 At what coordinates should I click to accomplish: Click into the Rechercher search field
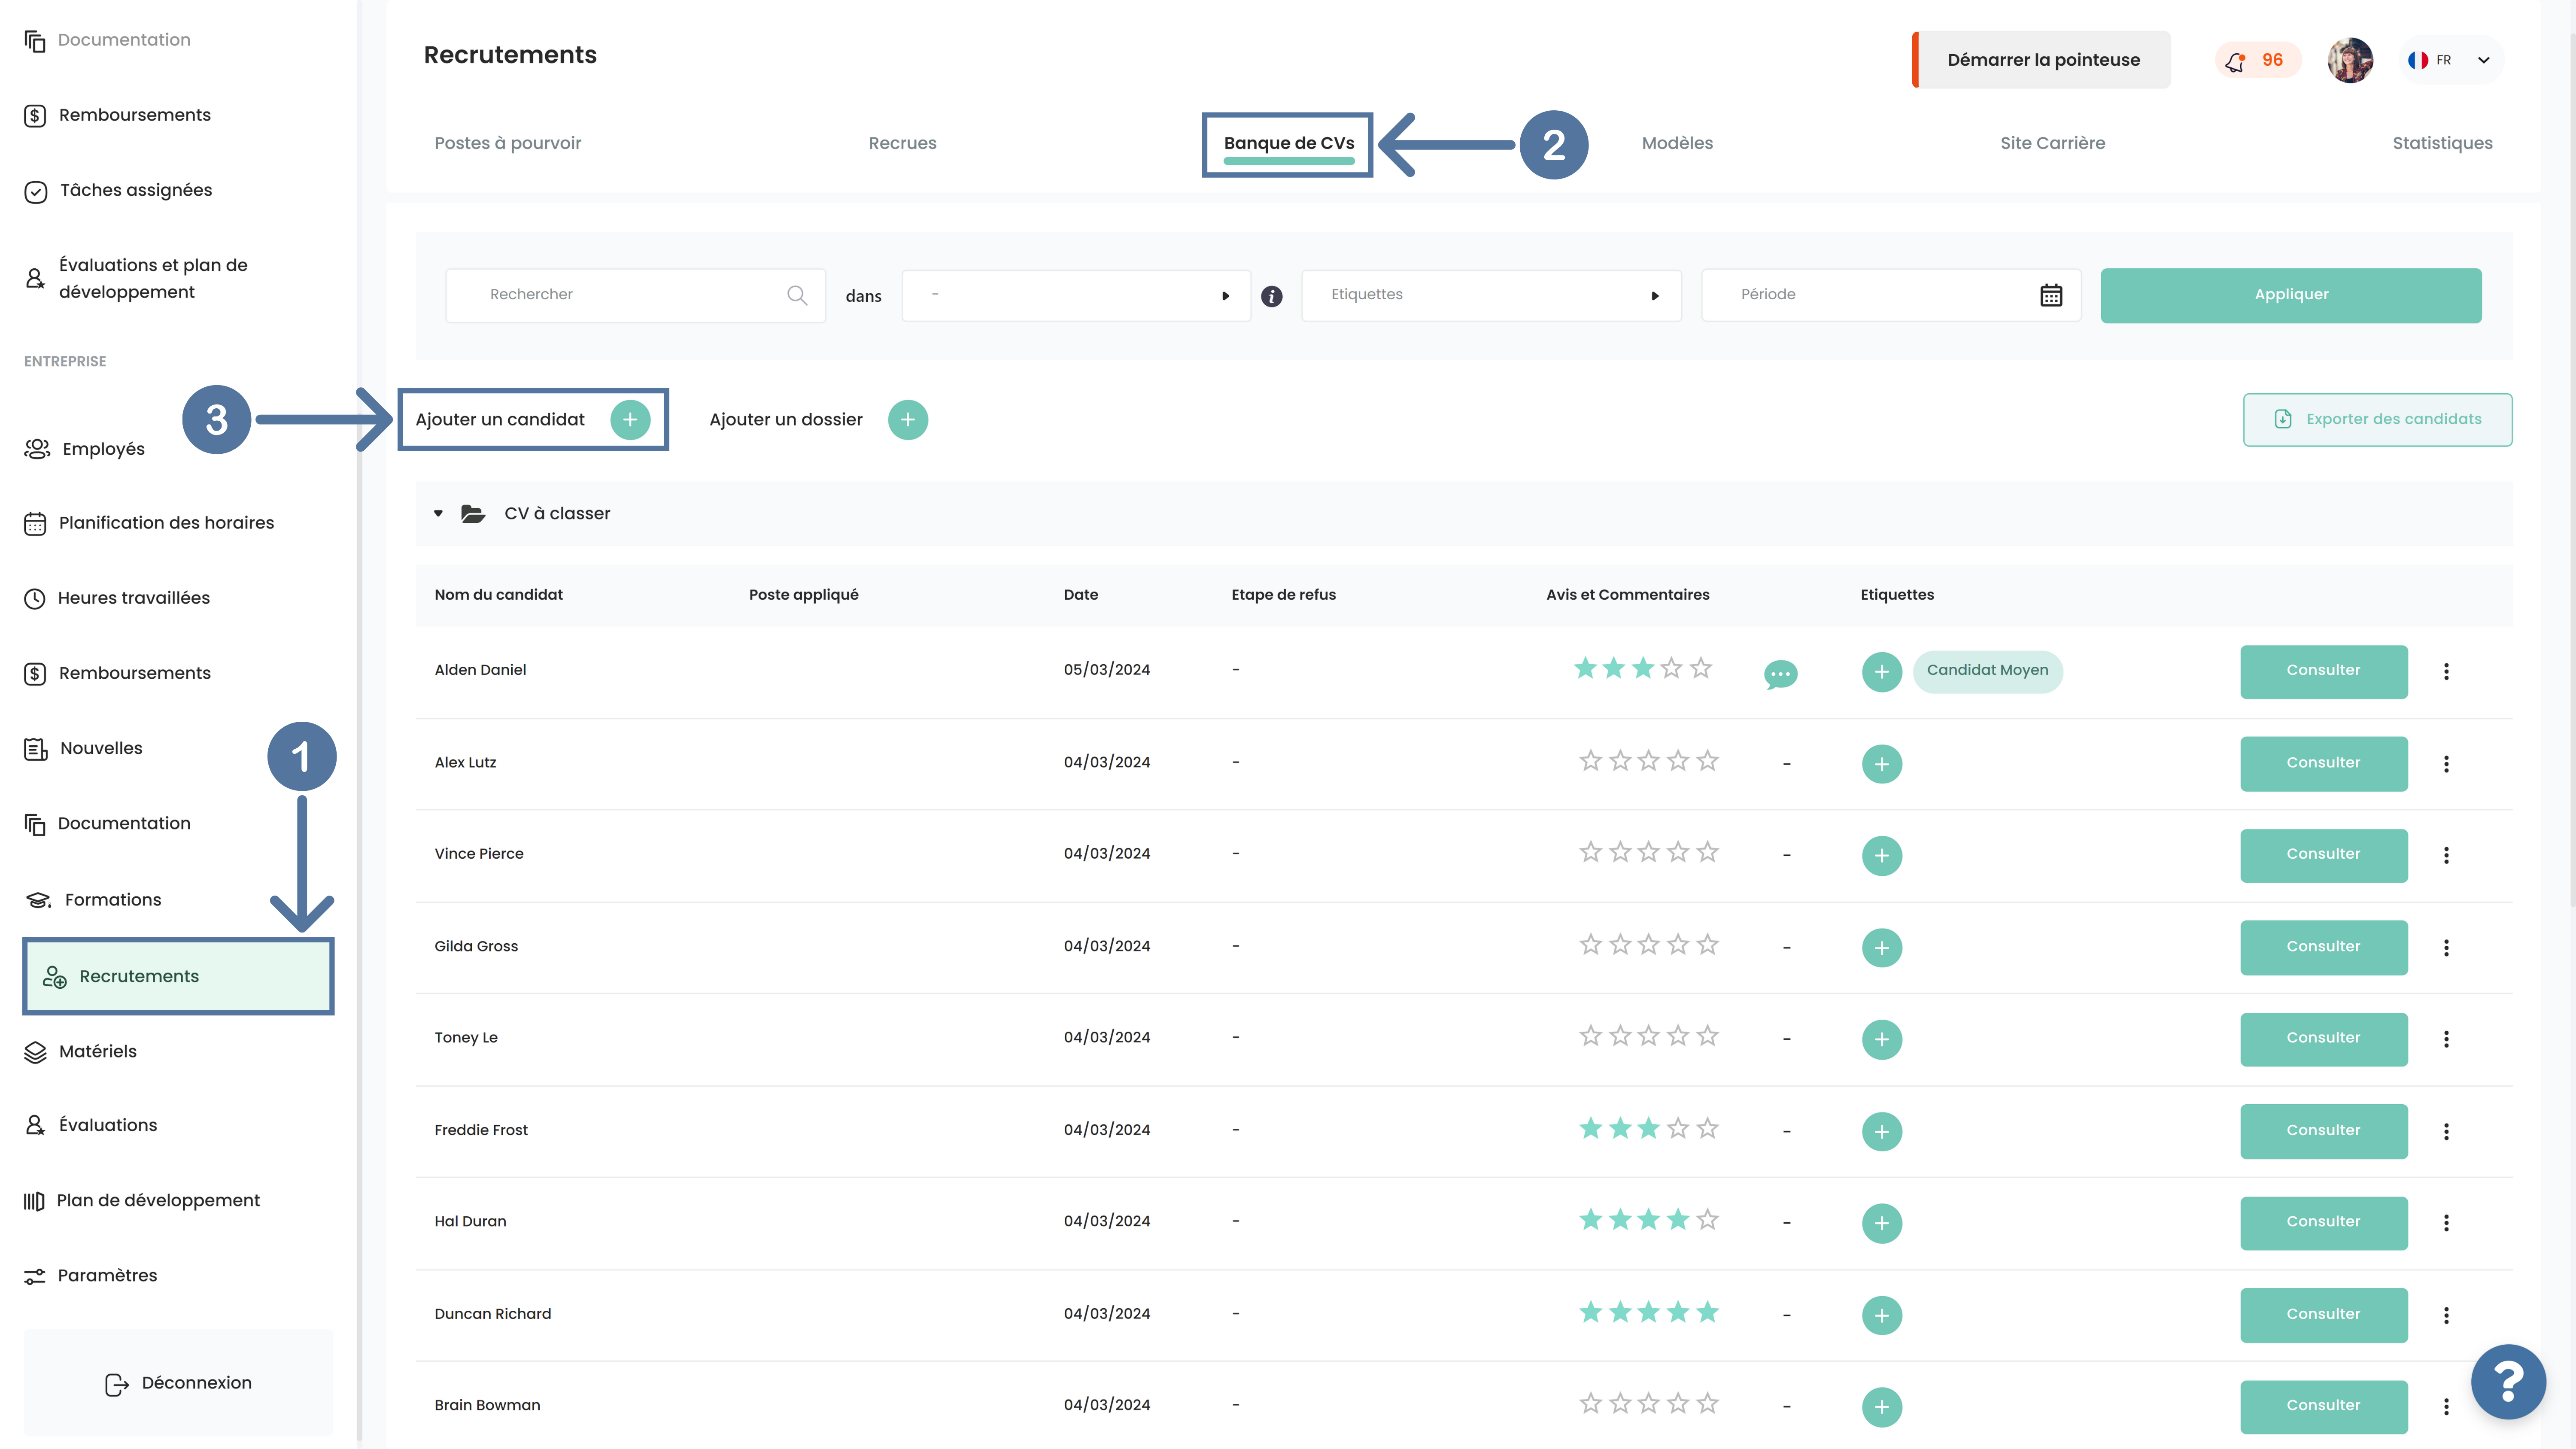tap(635, 295)
